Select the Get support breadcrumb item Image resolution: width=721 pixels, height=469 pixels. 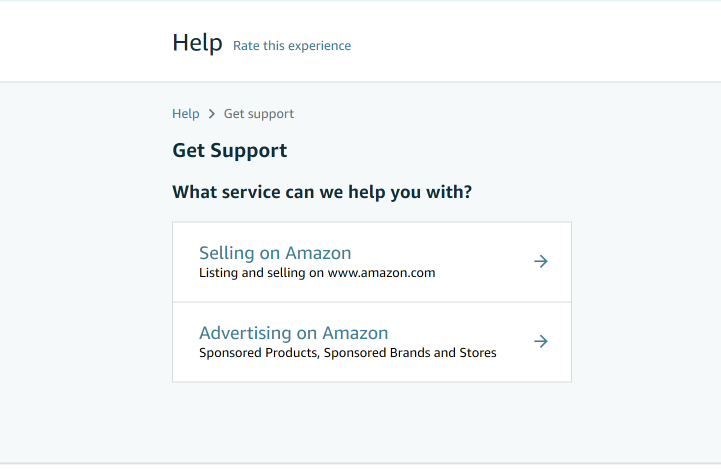(259, 114)
